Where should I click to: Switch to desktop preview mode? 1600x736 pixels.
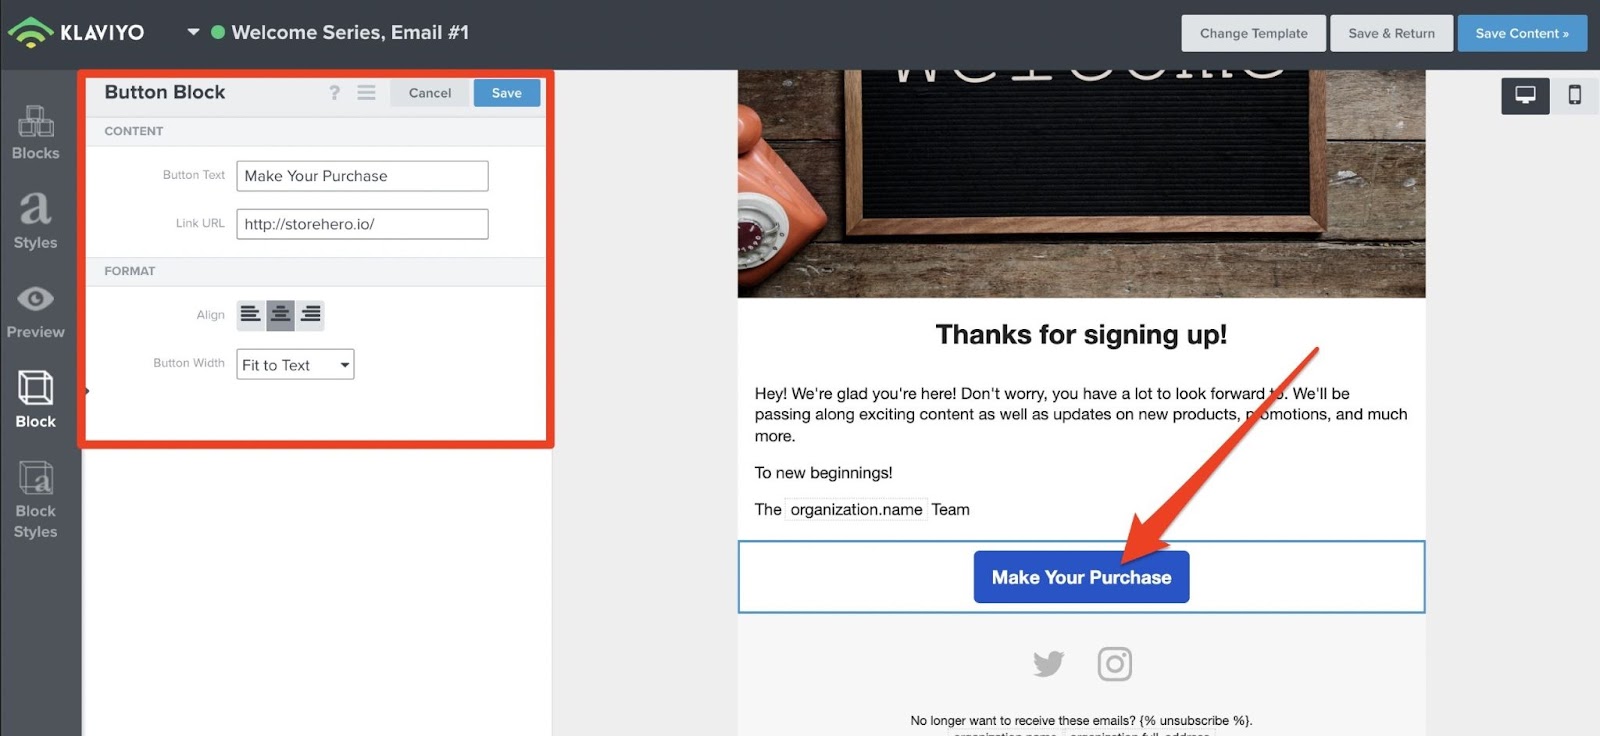click(x=1525, y=95)
